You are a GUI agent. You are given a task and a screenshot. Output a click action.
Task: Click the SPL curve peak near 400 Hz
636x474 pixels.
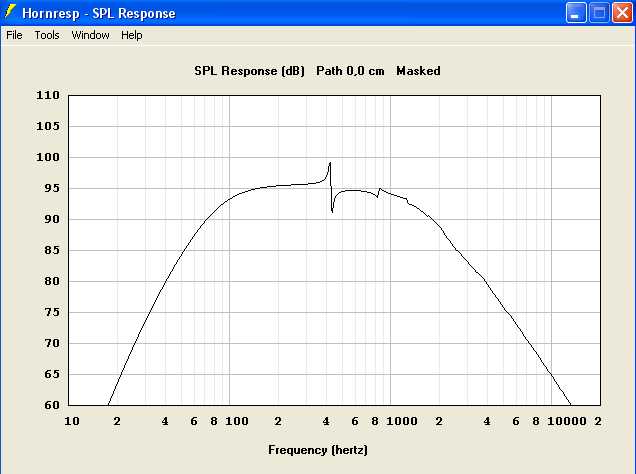click(x=330, y=163)
